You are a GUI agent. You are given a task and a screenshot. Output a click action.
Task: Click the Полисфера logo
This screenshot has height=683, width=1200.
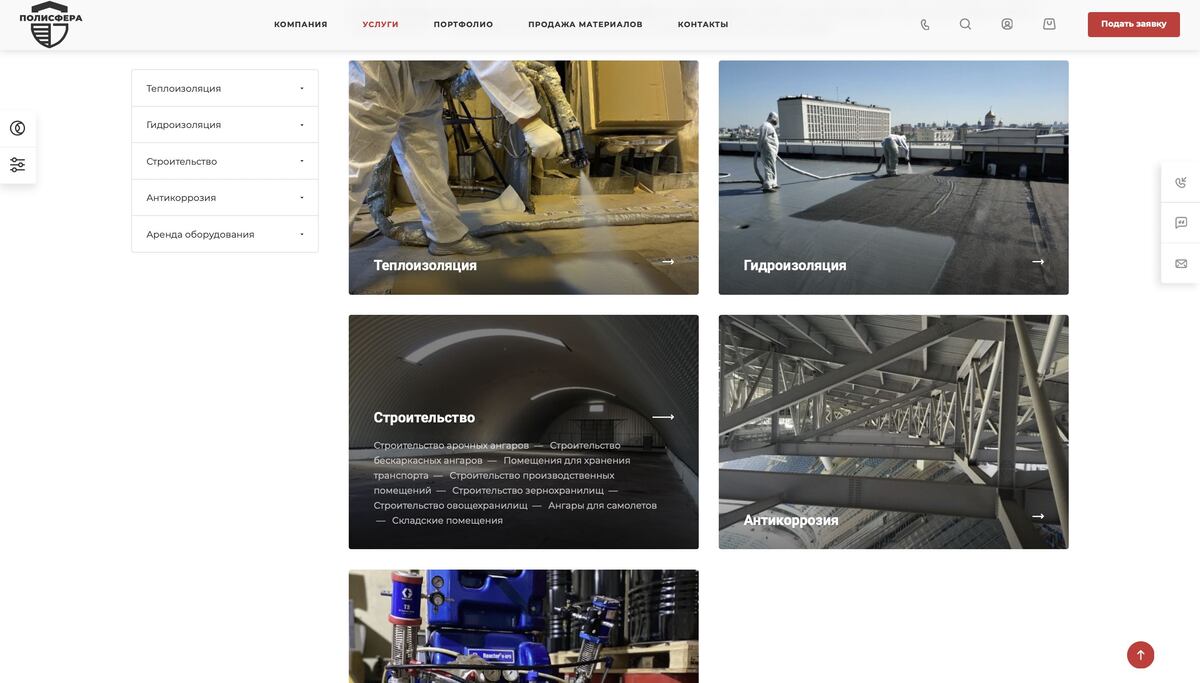coord(50,24)
